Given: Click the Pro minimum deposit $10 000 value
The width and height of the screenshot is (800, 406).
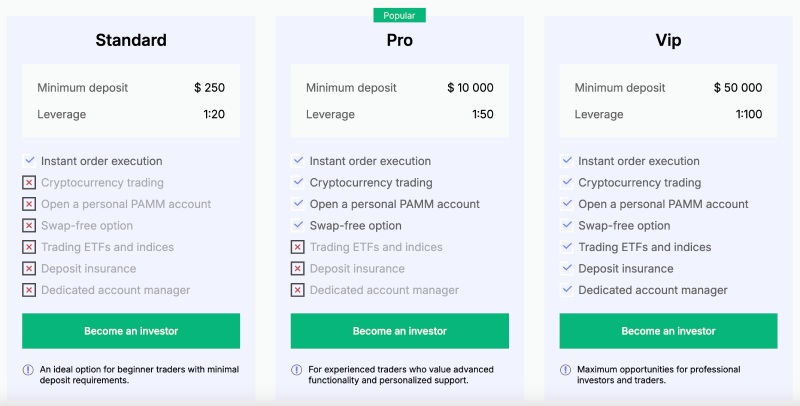Looking at the screenshot, I should point(470,88).
